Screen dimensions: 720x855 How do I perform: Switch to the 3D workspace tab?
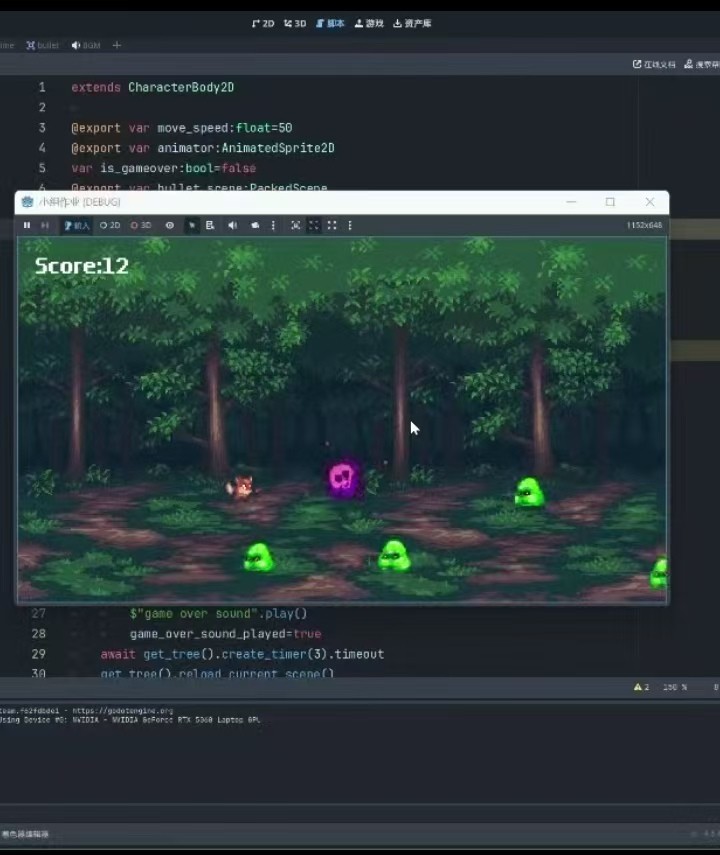295,23
